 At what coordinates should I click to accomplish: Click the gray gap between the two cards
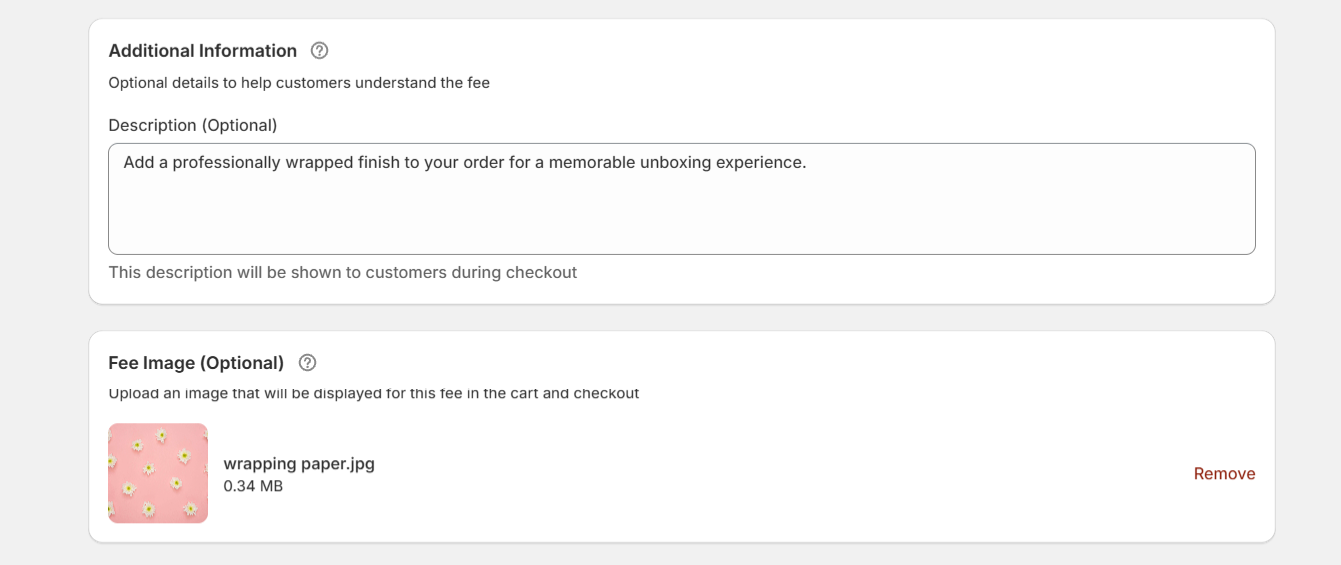[x=680, y=317]
